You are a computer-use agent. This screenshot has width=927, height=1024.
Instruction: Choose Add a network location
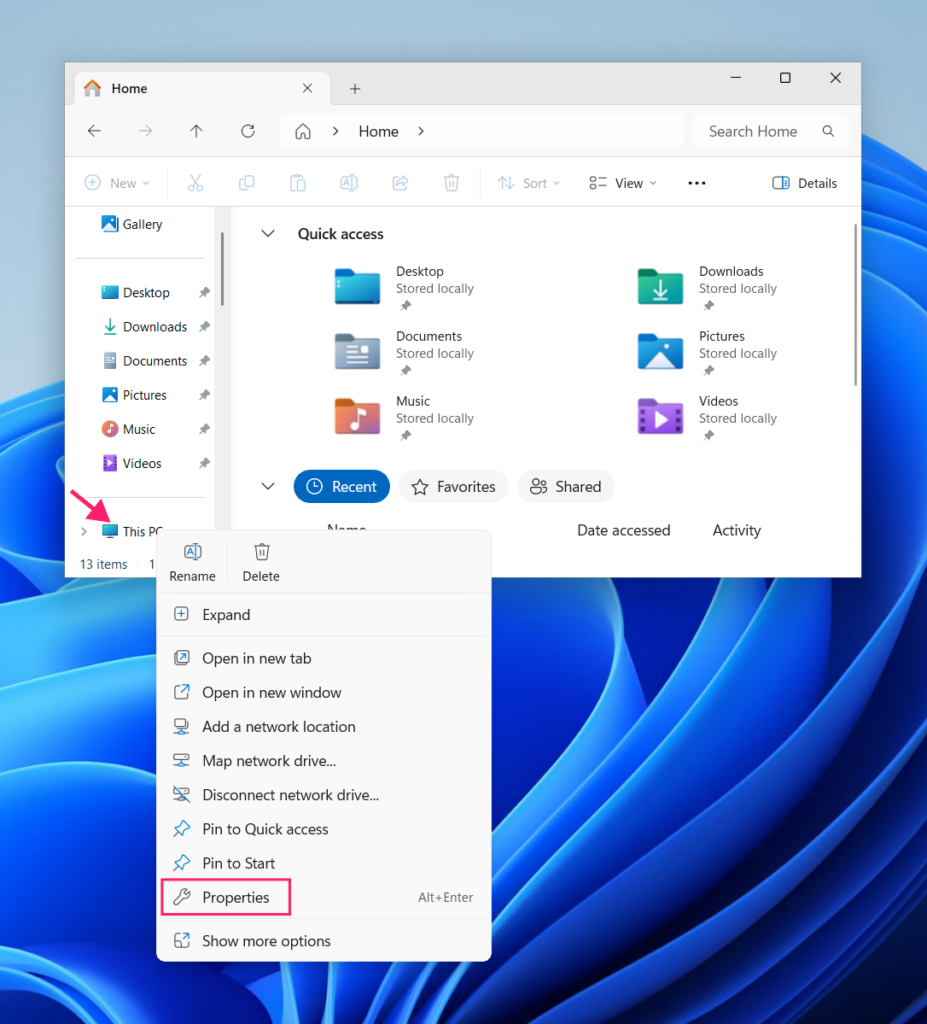324,726
